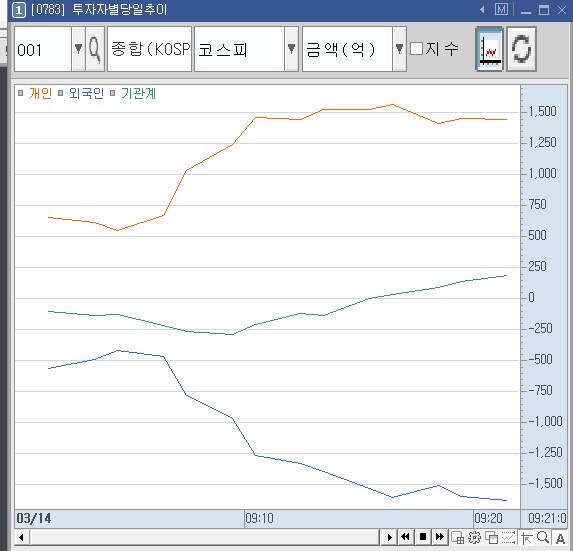Click the 1,000 y-axis value

tap(542, 173)
